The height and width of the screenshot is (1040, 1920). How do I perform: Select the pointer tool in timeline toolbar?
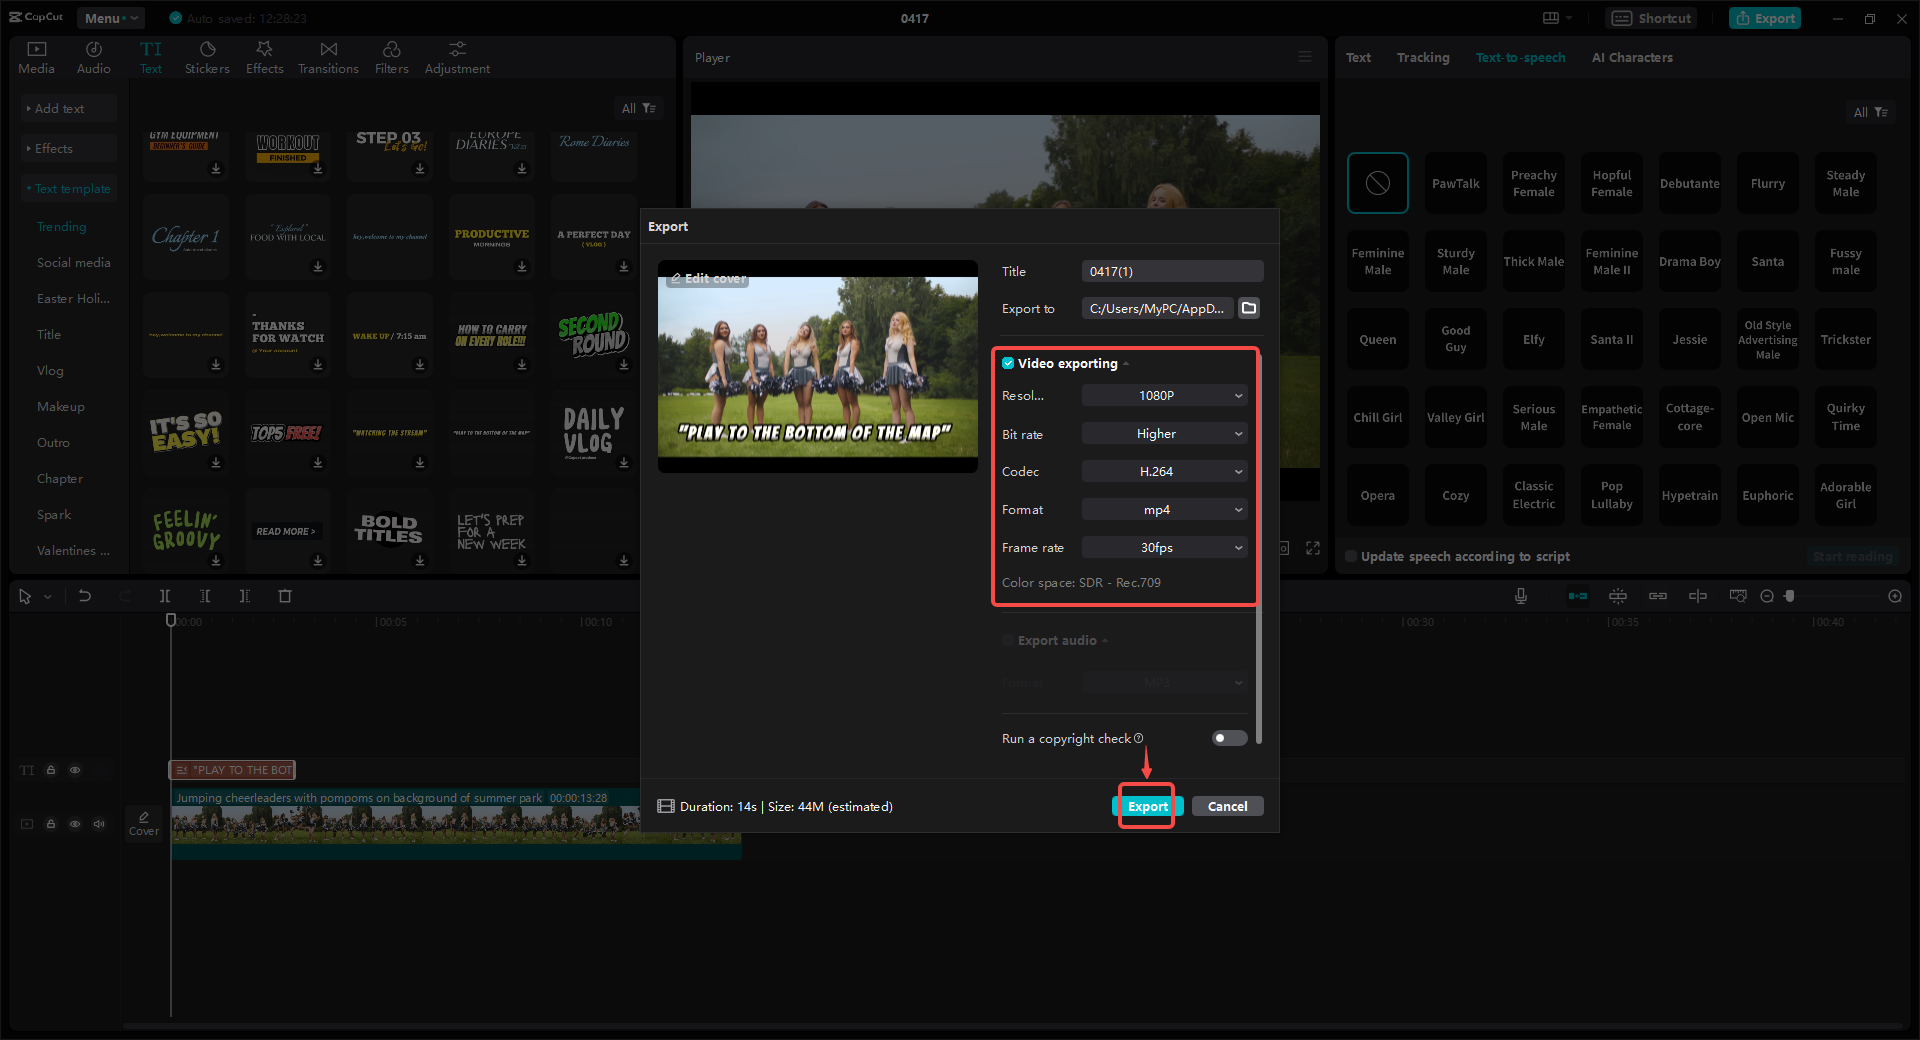click(x=25, y=596)
